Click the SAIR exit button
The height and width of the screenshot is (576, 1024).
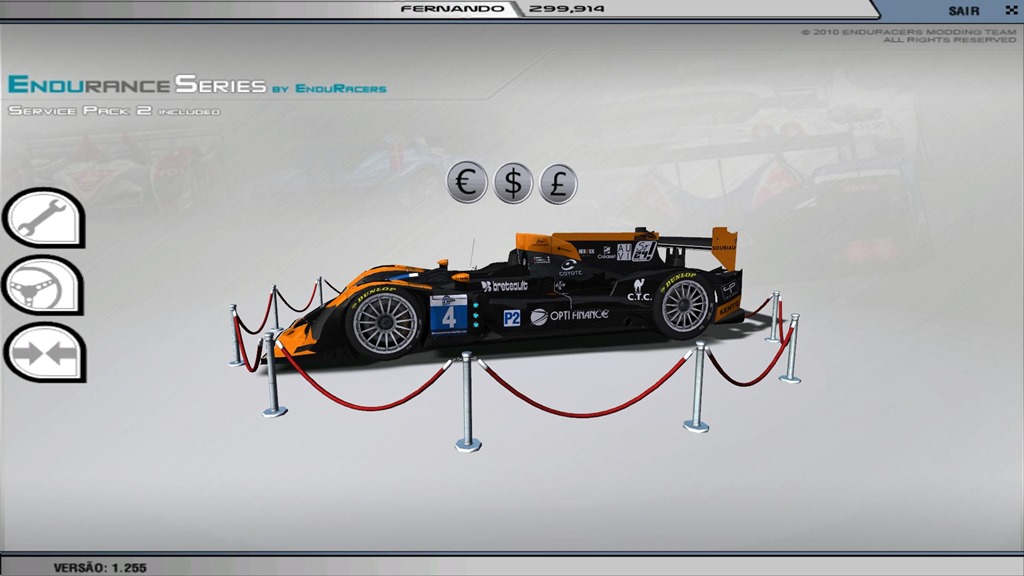click(x=964, y=10)
